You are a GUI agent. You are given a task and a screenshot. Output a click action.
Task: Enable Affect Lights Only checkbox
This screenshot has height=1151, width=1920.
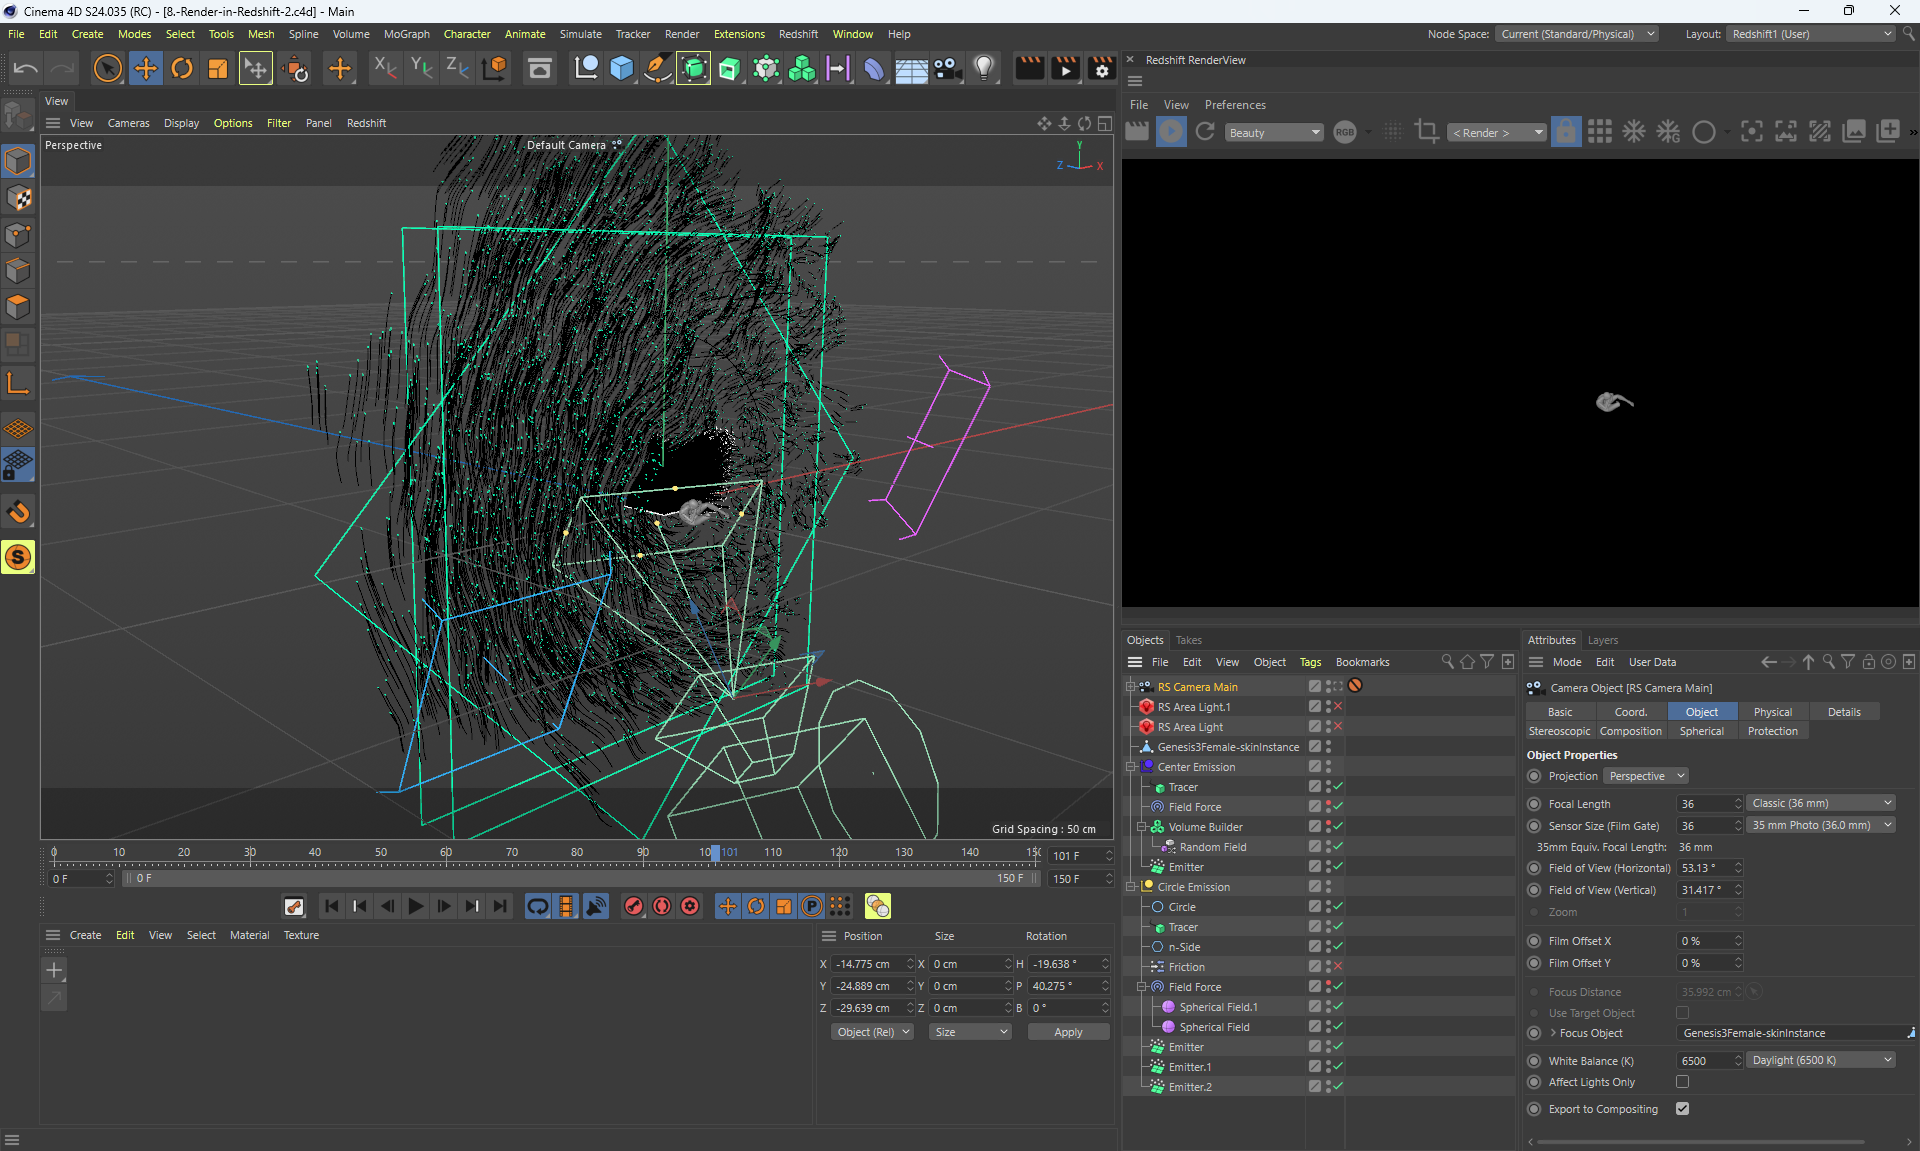(x=1683, y=1082)
